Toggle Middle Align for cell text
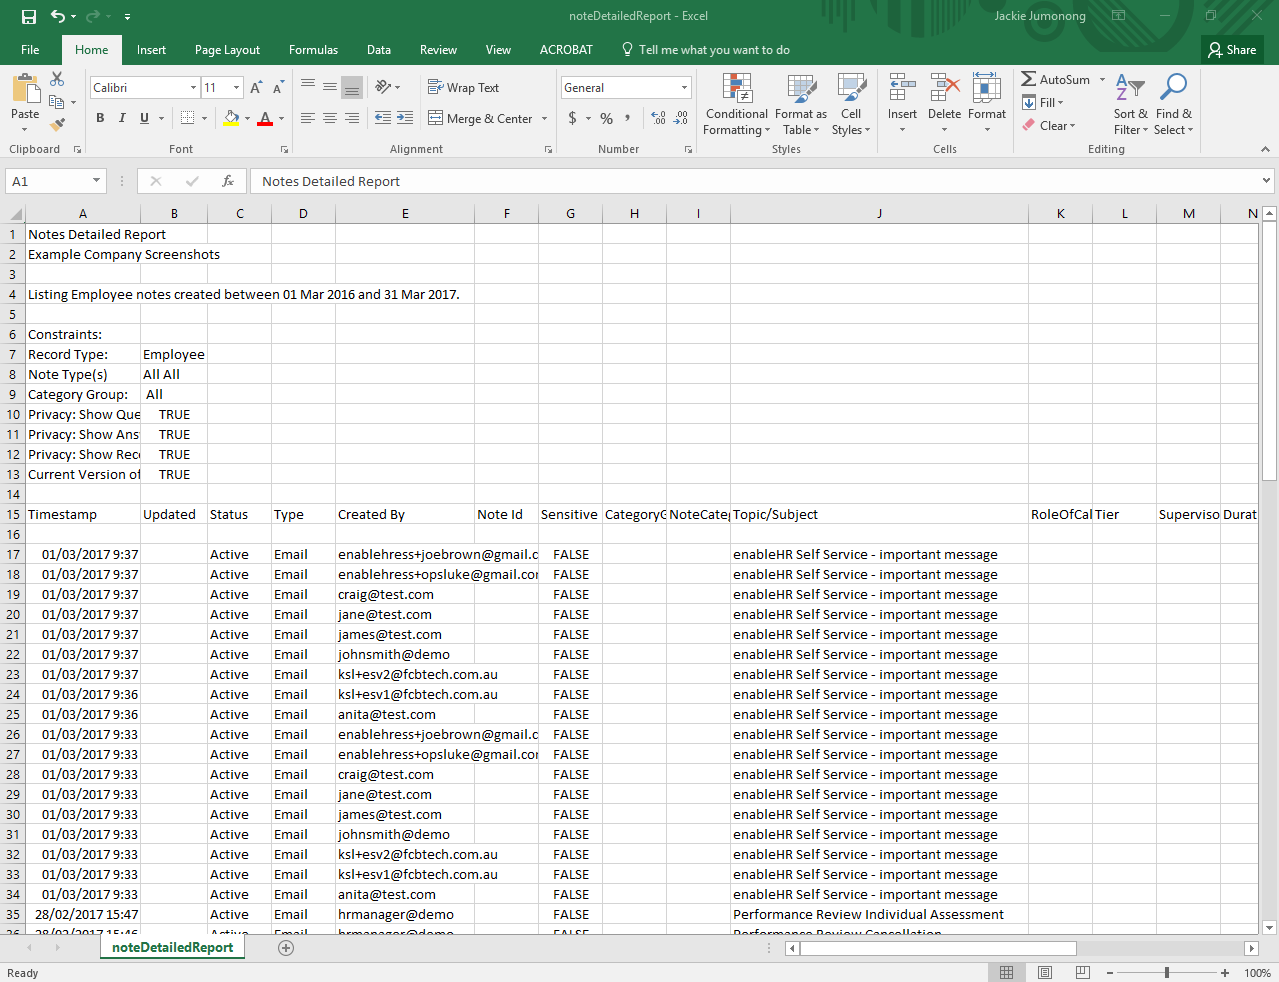The image size is (1279, 982). [x=330, y=87]
